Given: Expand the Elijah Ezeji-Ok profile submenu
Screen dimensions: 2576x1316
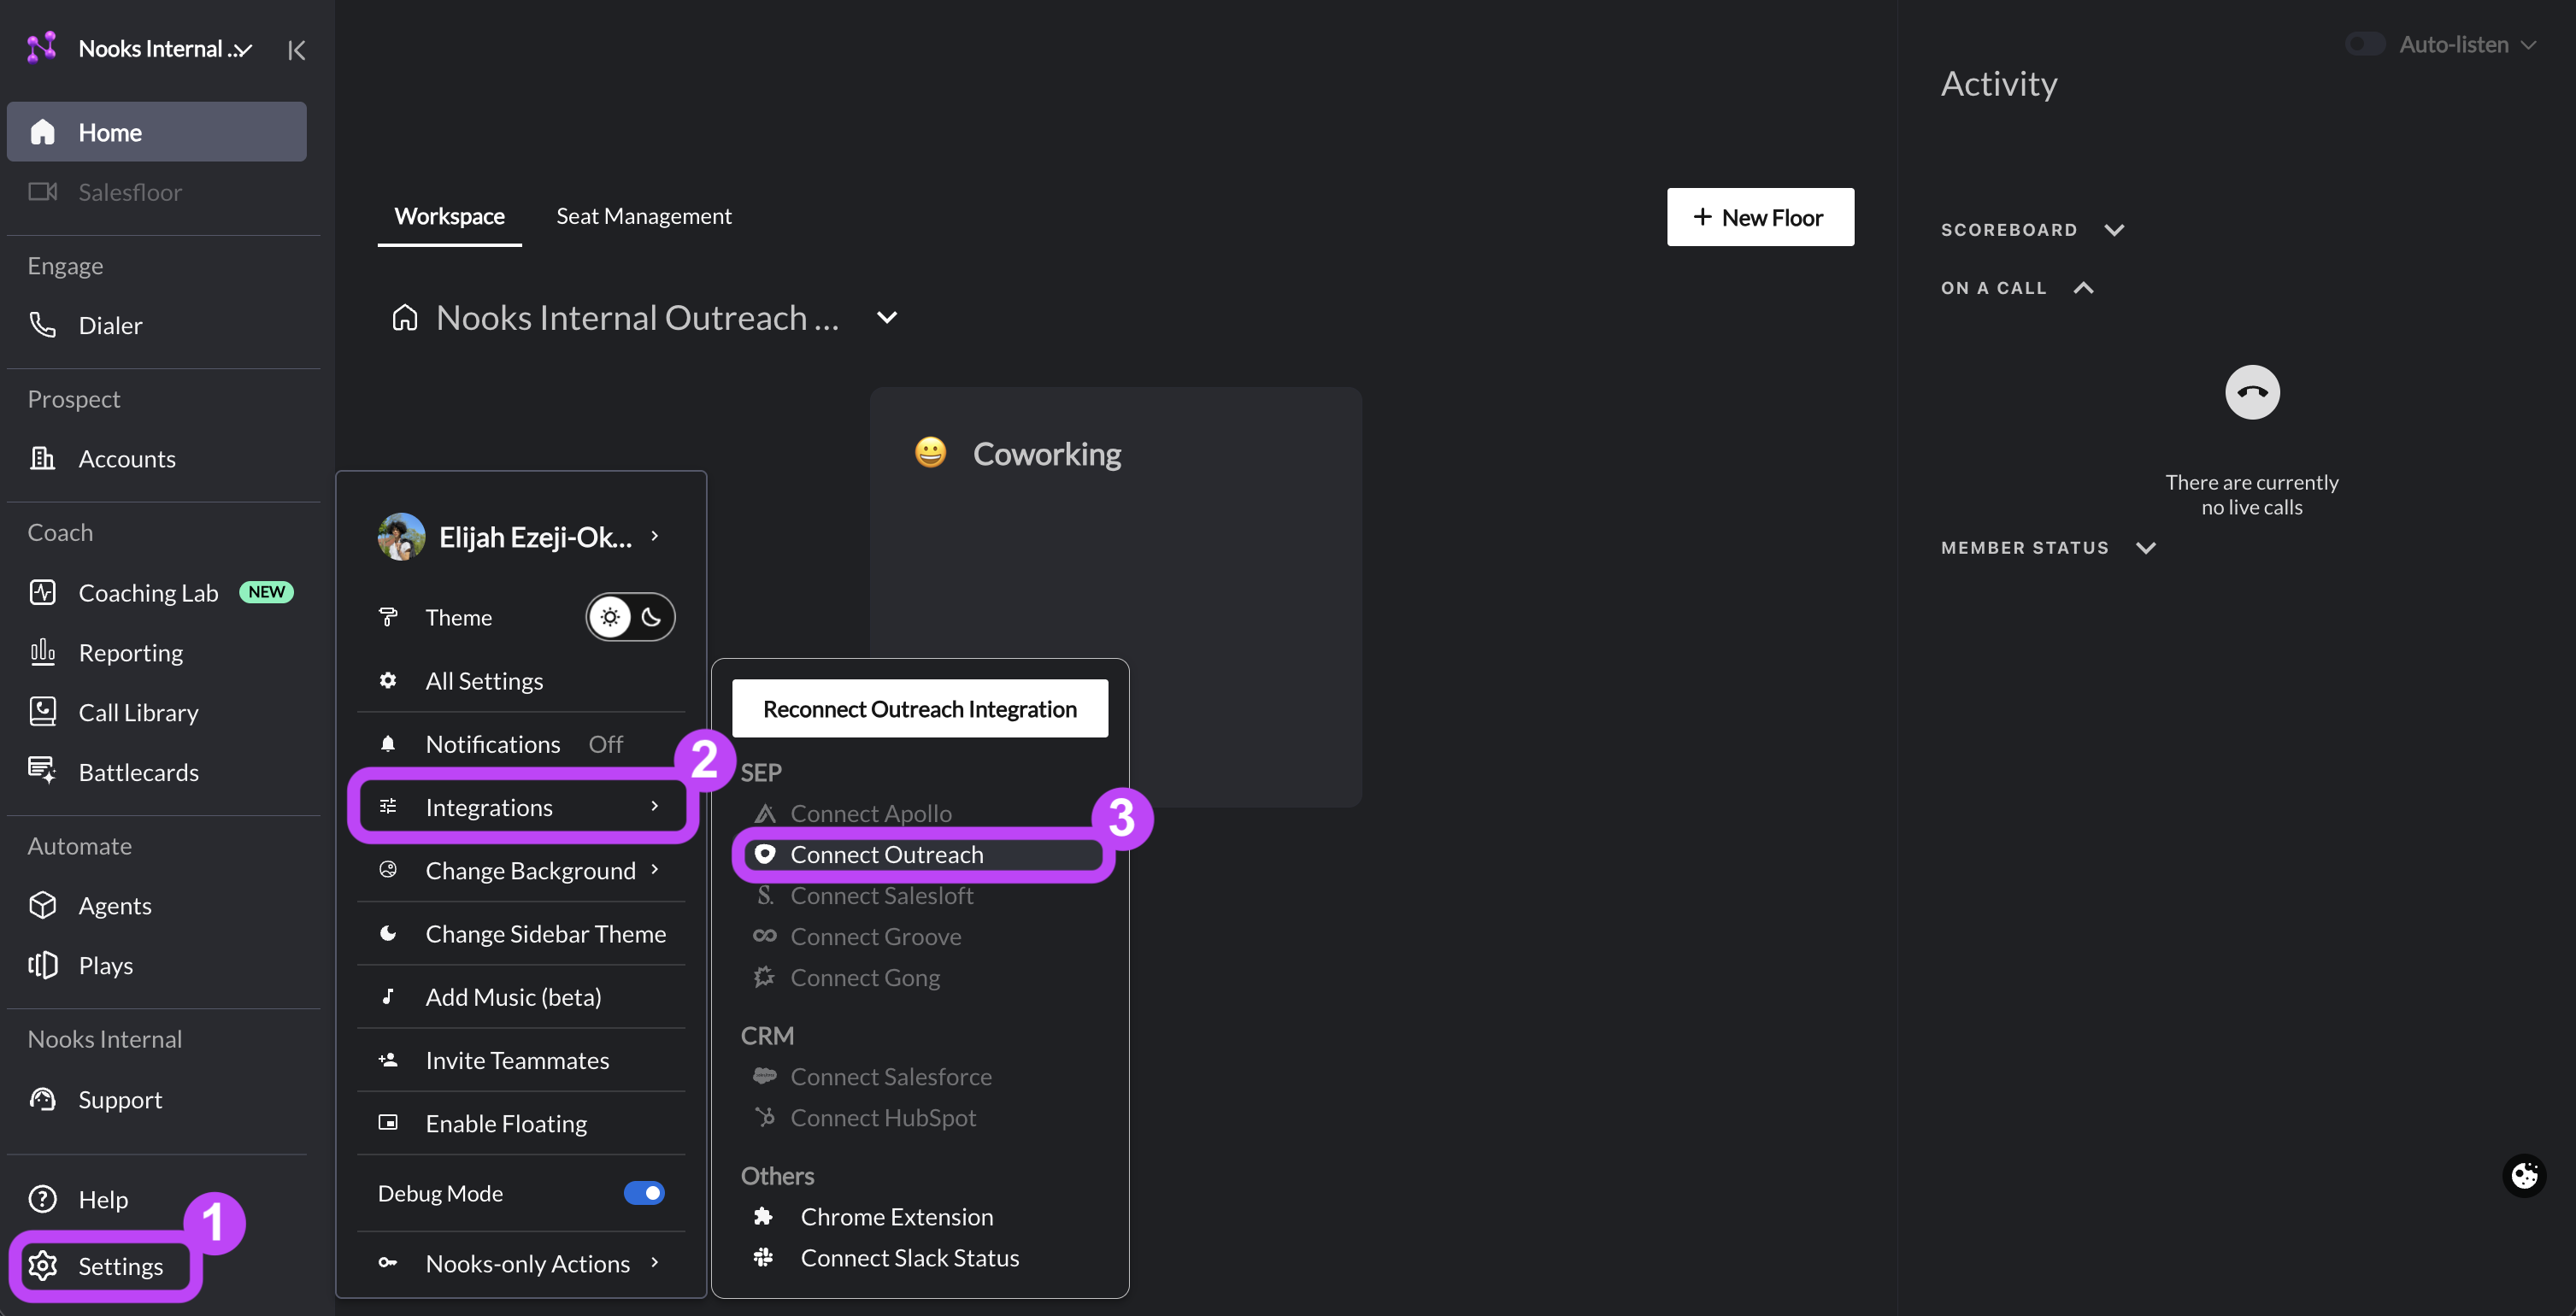Looking at the screenshot, I should 655,536.
